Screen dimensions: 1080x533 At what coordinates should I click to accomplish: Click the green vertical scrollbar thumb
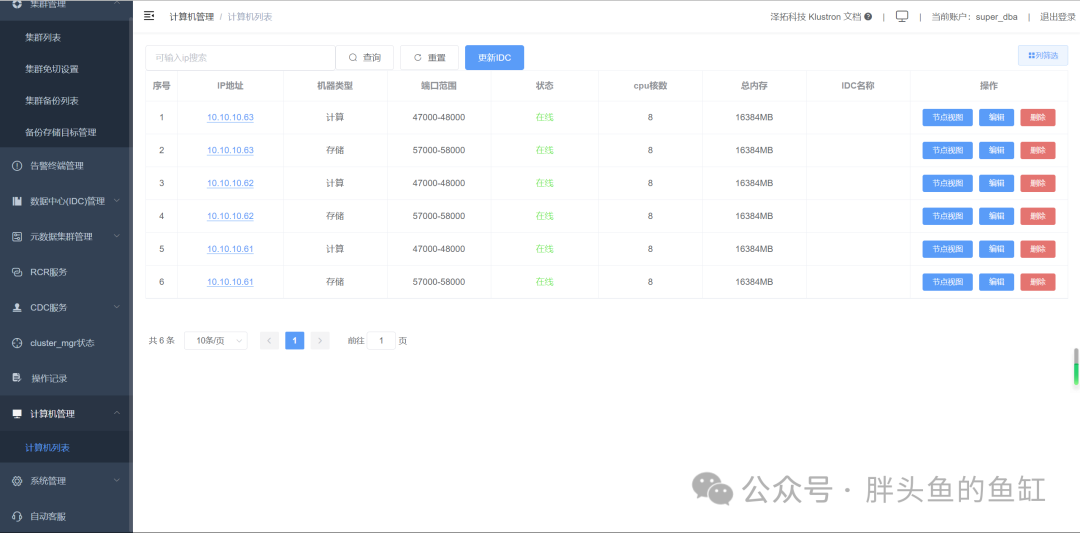coord(1075,373)
